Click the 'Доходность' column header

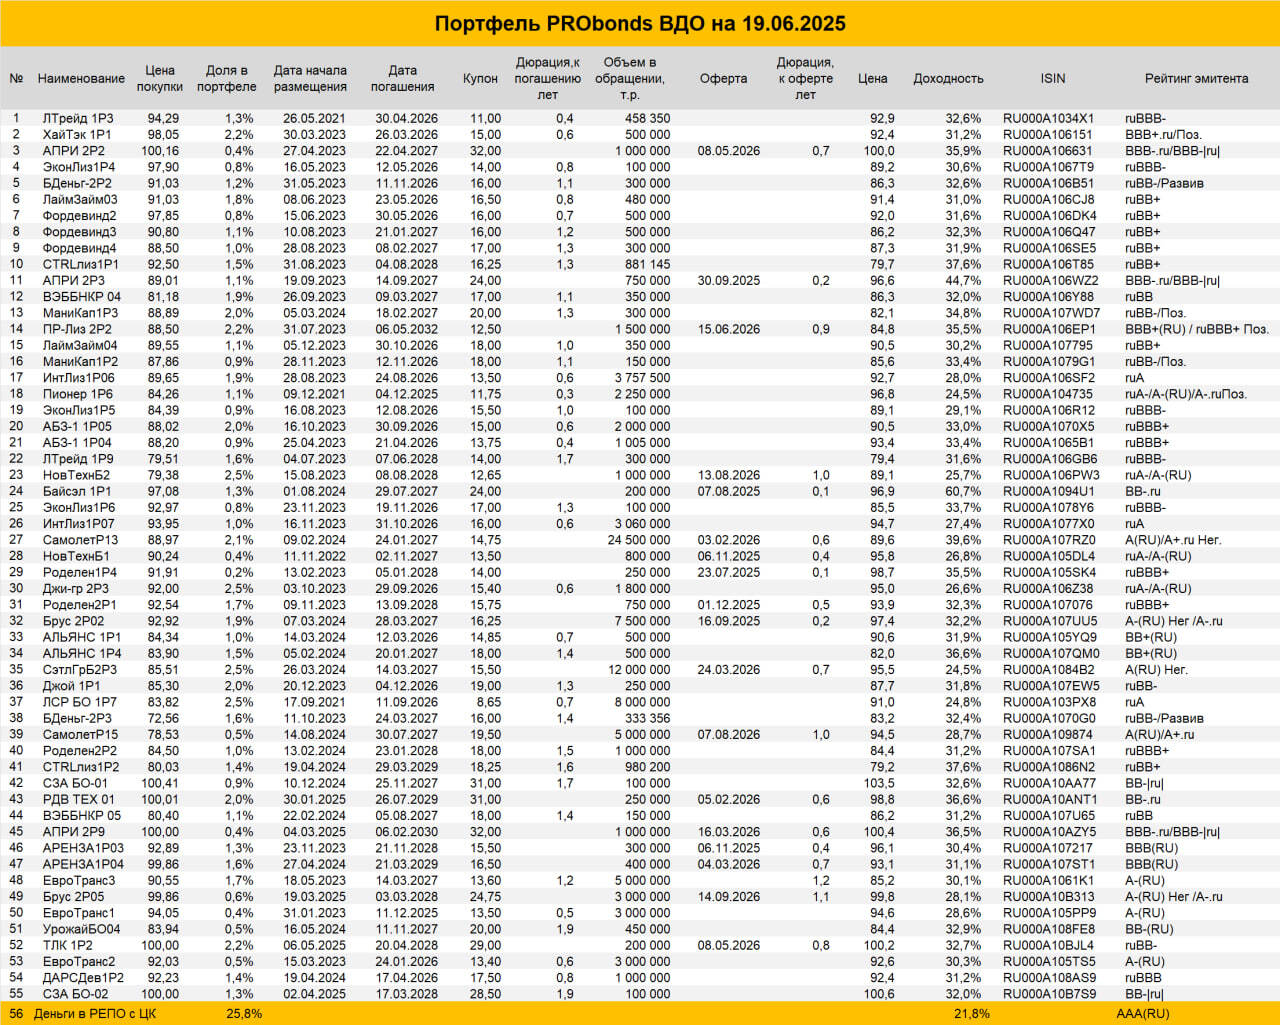[949, 79]
